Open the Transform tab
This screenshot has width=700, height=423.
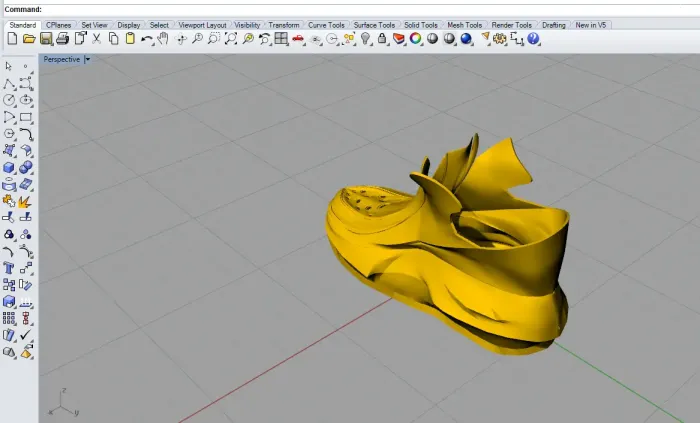coord(284,25)
